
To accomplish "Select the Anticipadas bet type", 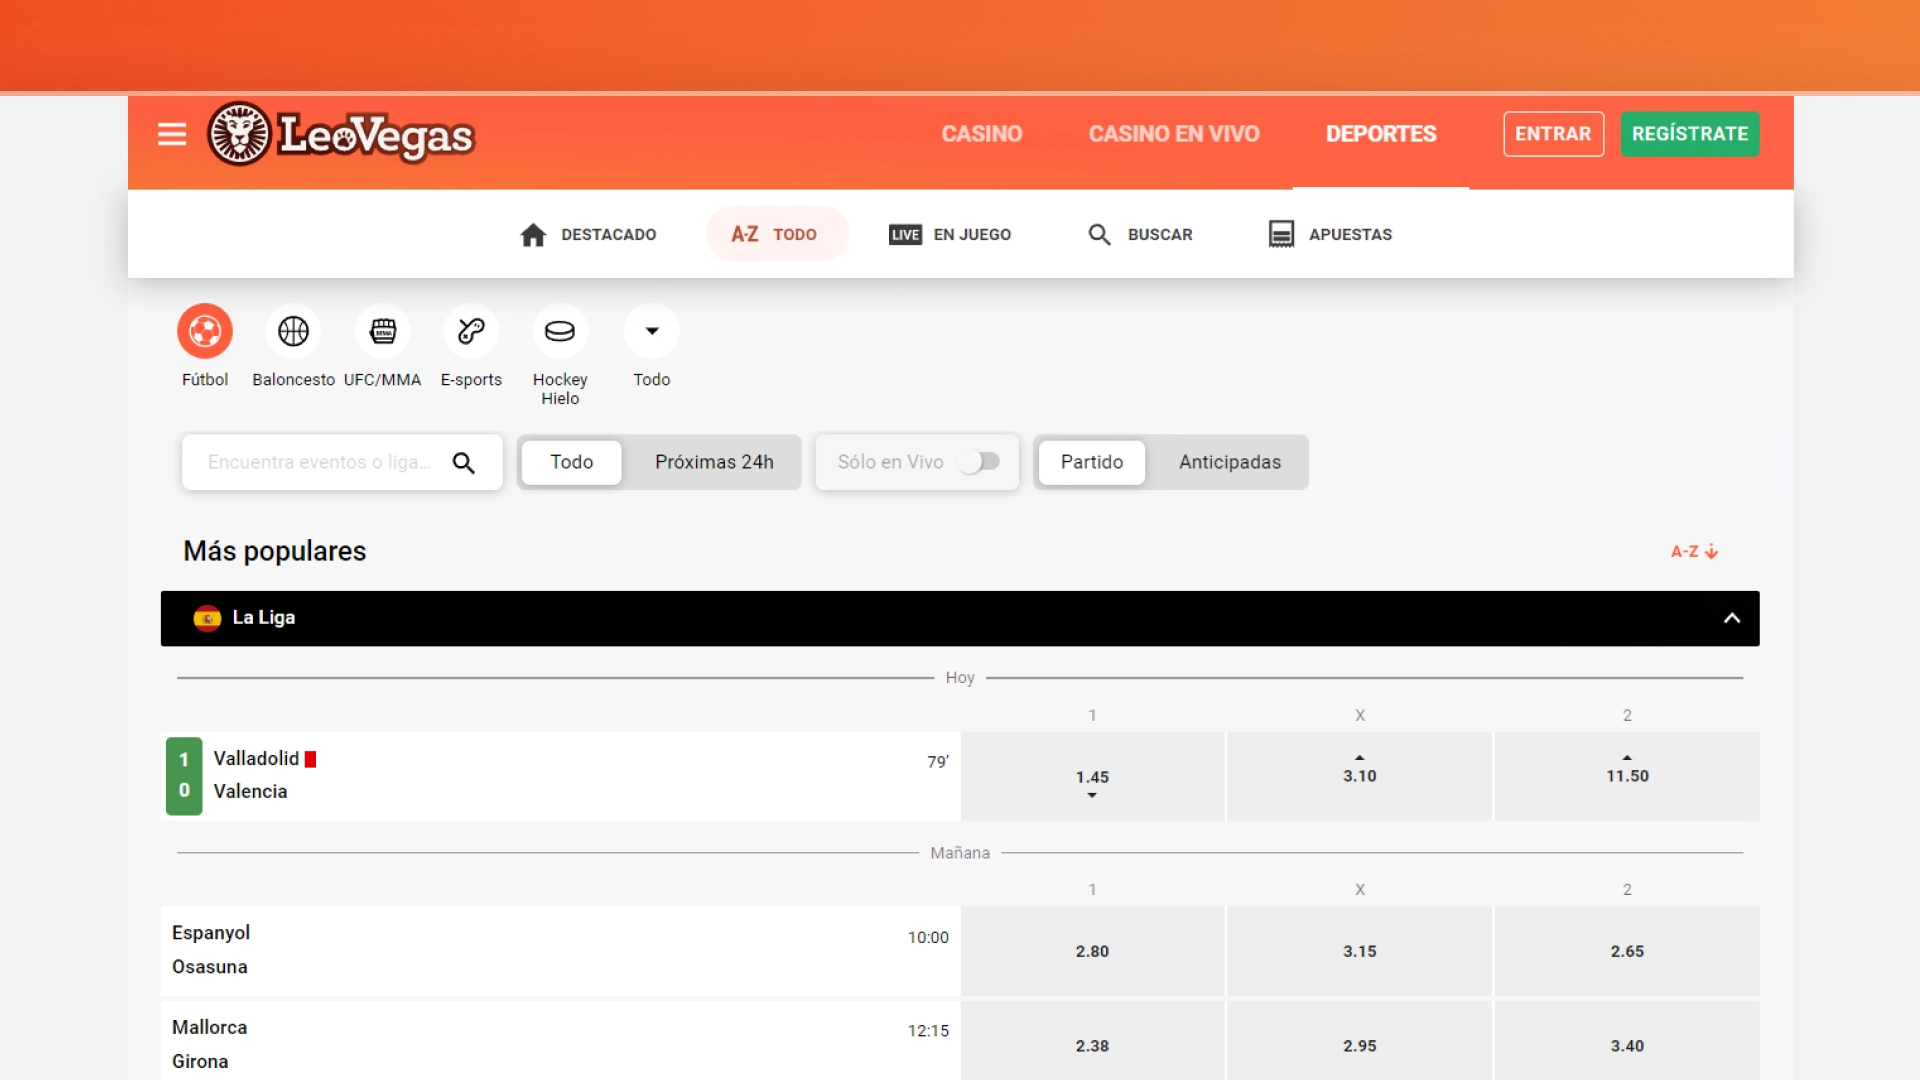I will [x=1230, y=462].
